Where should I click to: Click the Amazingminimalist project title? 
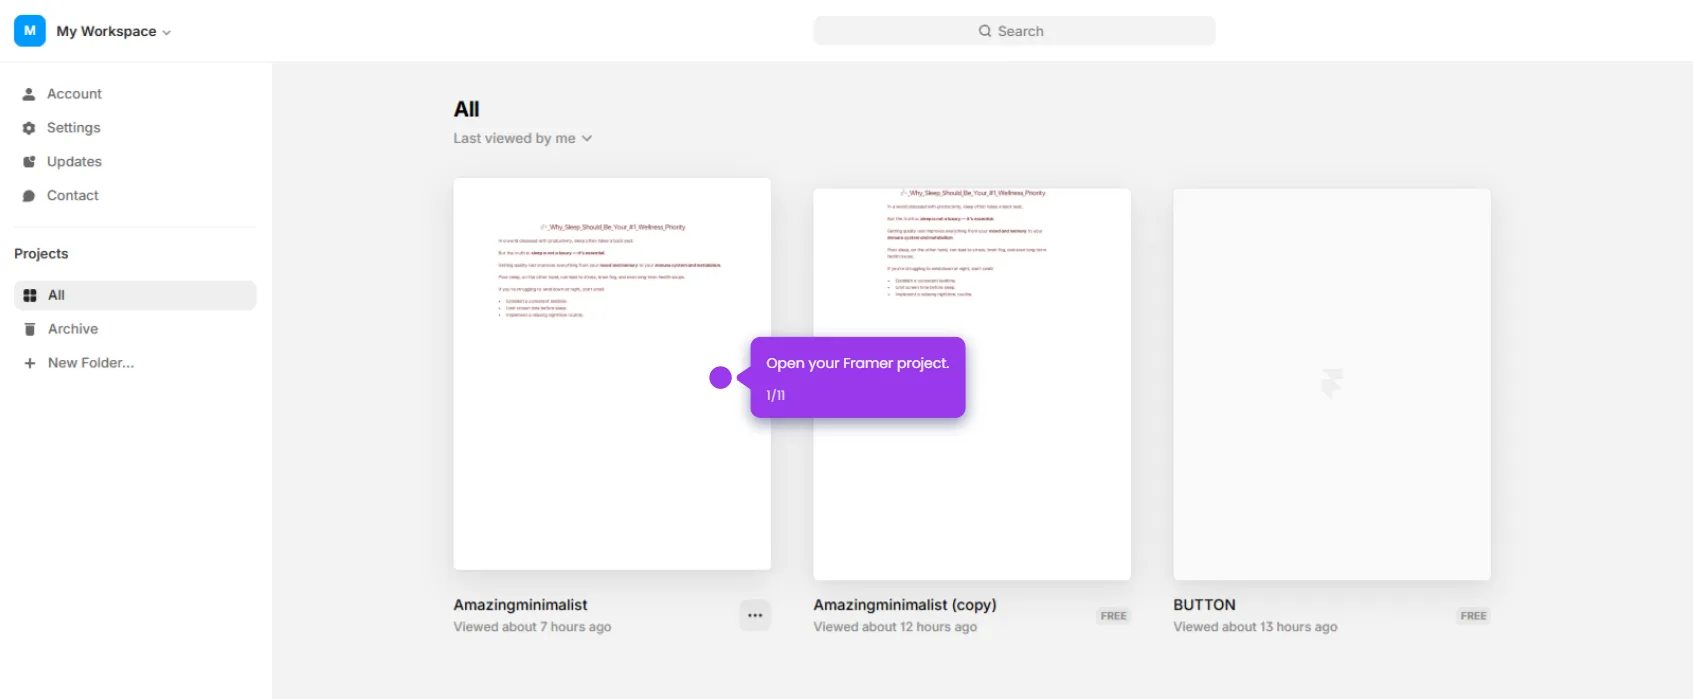(520, 605)
